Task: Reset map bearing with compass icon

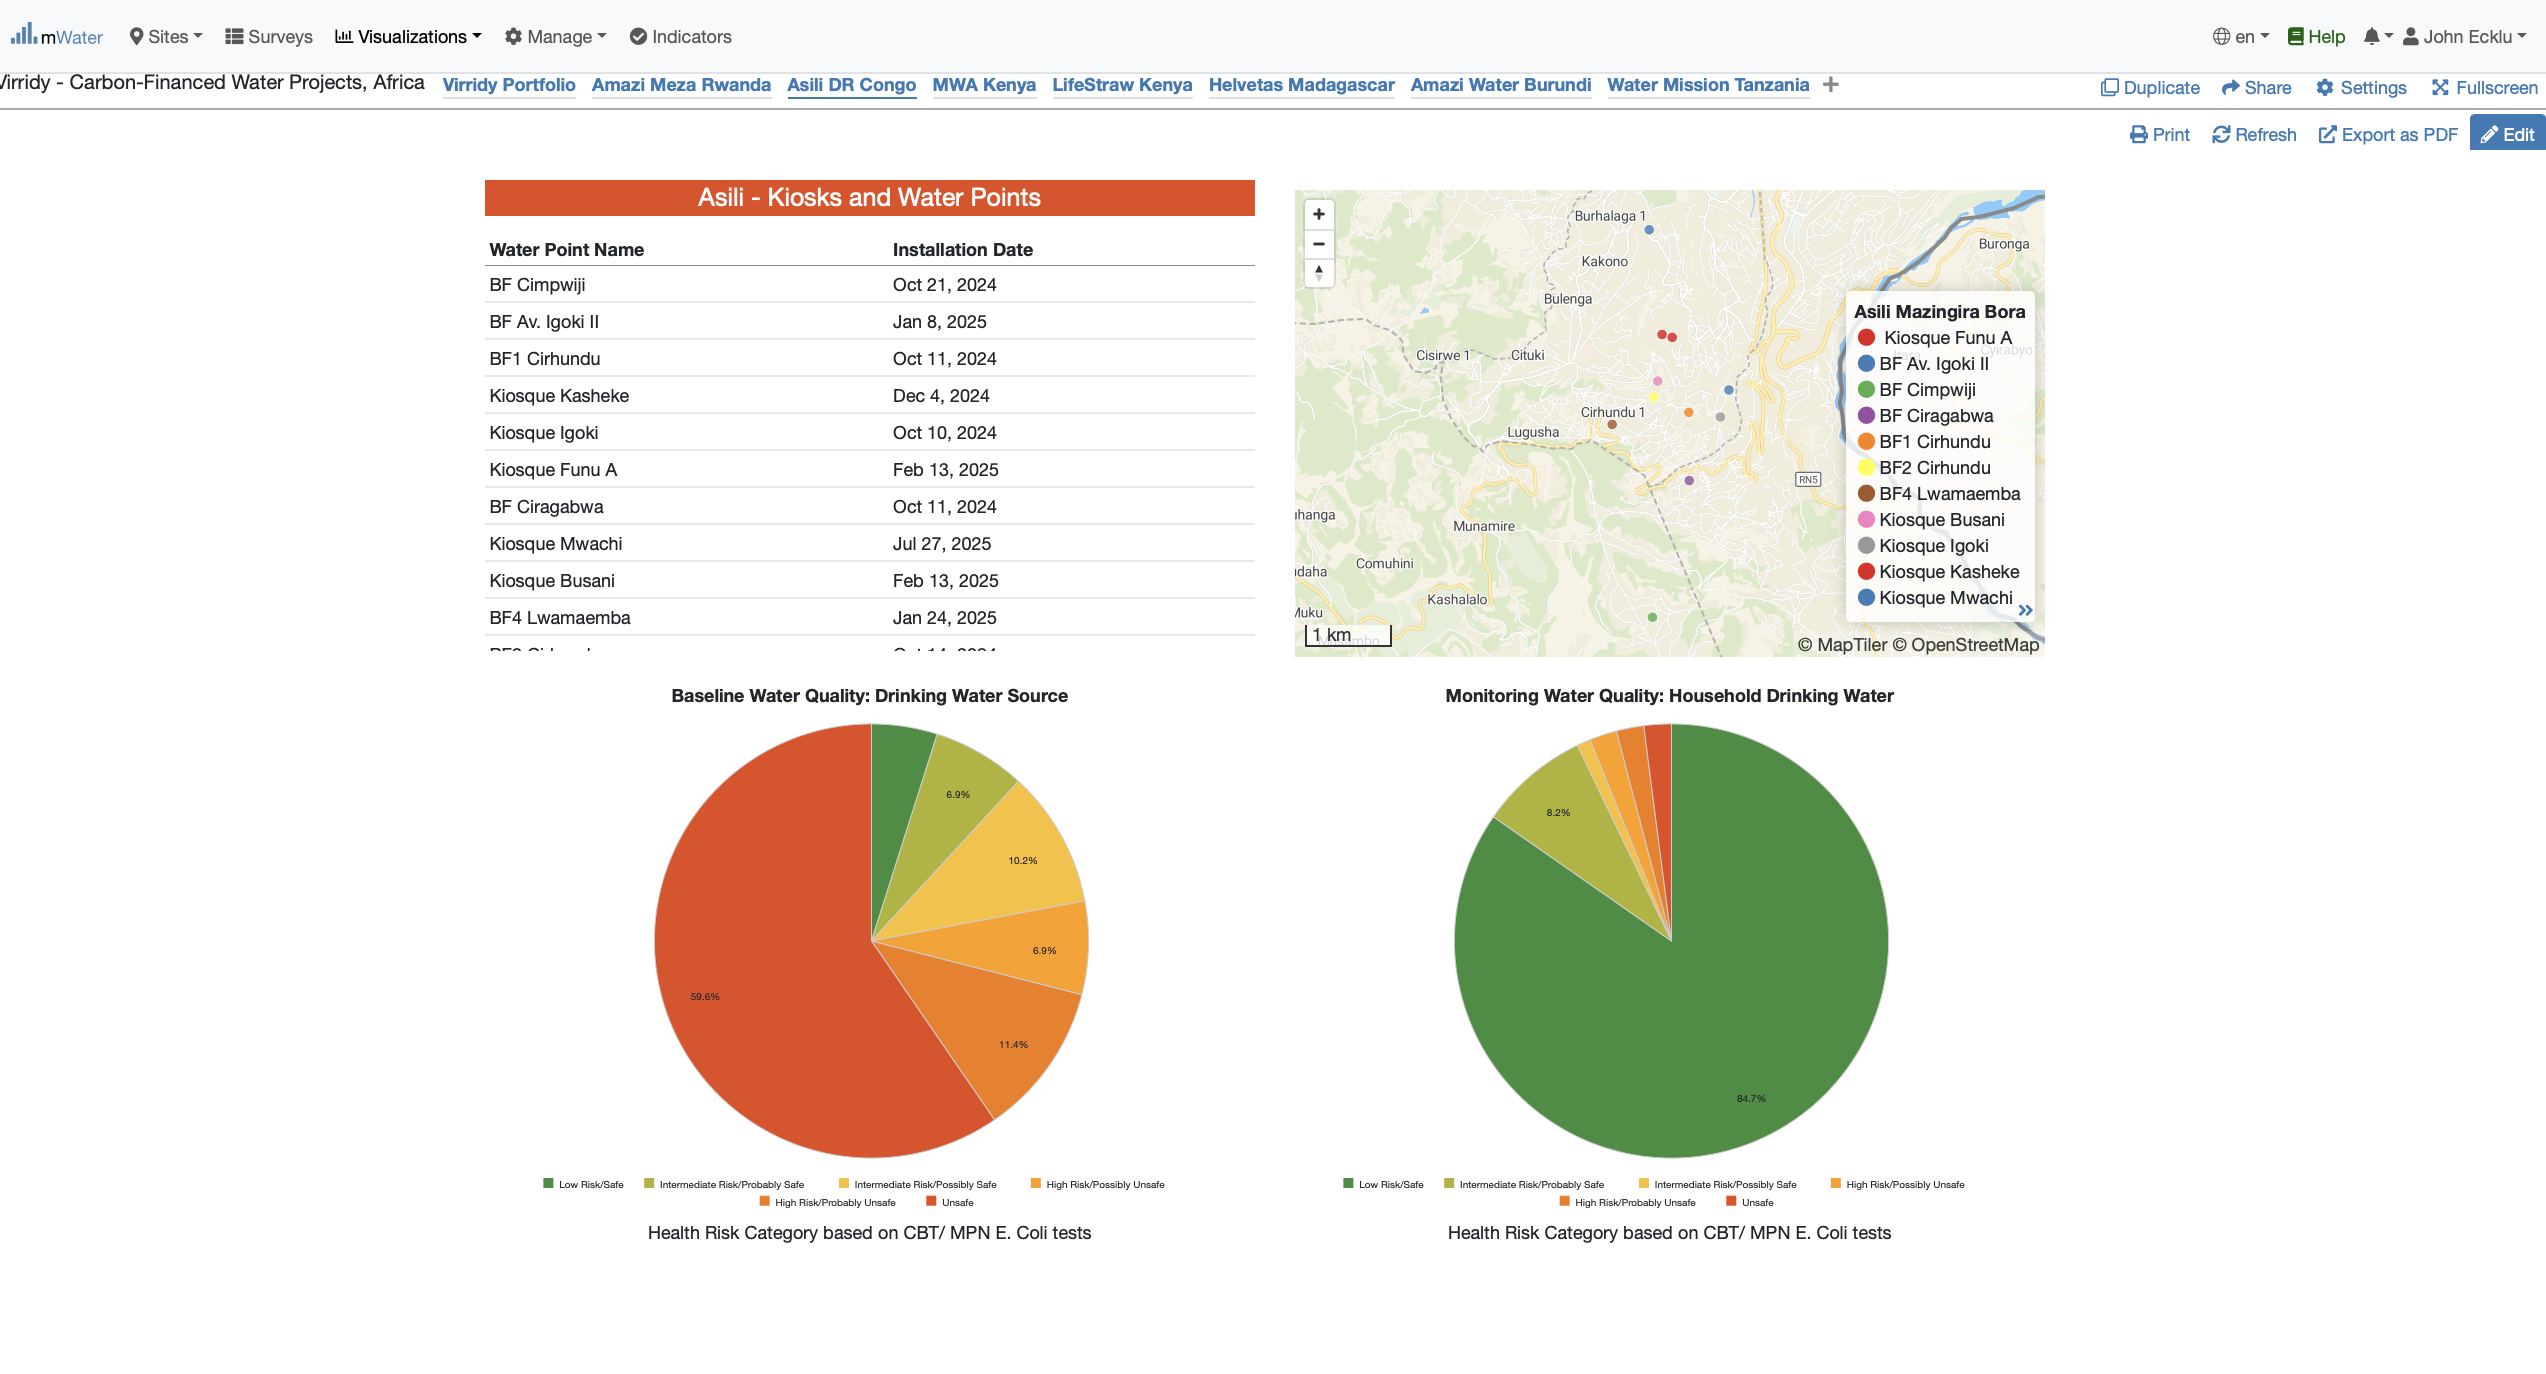Action: pyautogui.click(x=1319, y=273)
